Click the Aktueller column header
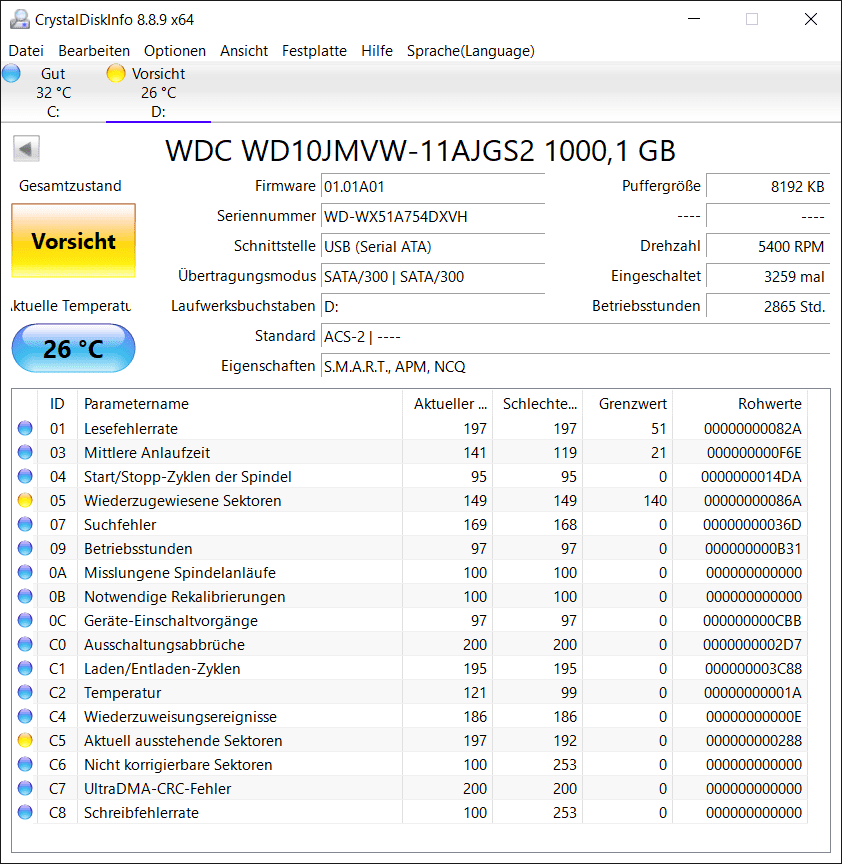The width and height of the screenshot is (842, 864). coord(447,404)
